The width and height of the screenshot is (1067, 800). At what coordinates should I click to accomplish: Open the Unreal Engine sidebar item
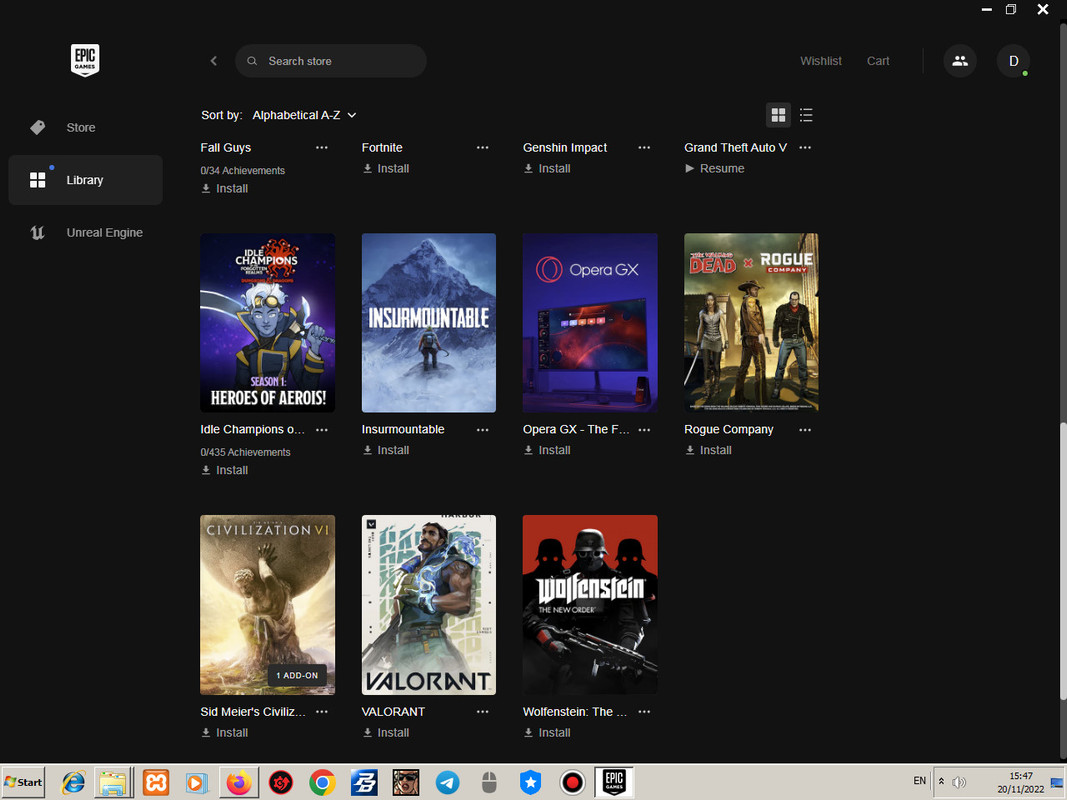pyautogui.click(x=86, y=233)
